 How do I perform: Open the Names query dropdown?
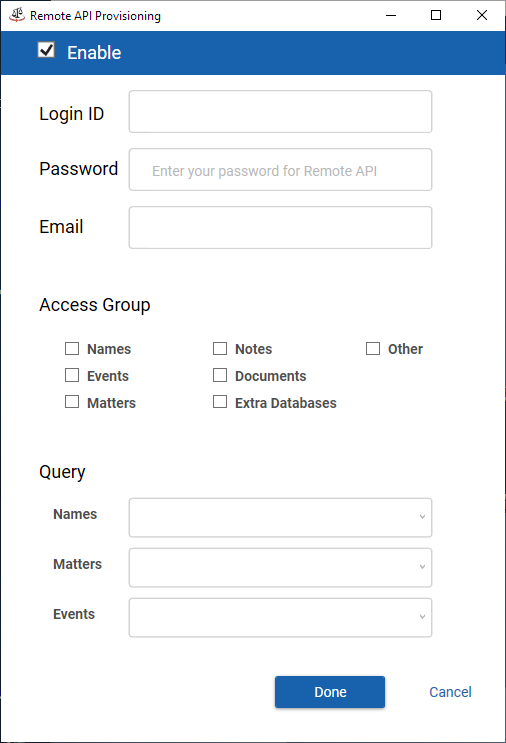(x=280, y=517)
